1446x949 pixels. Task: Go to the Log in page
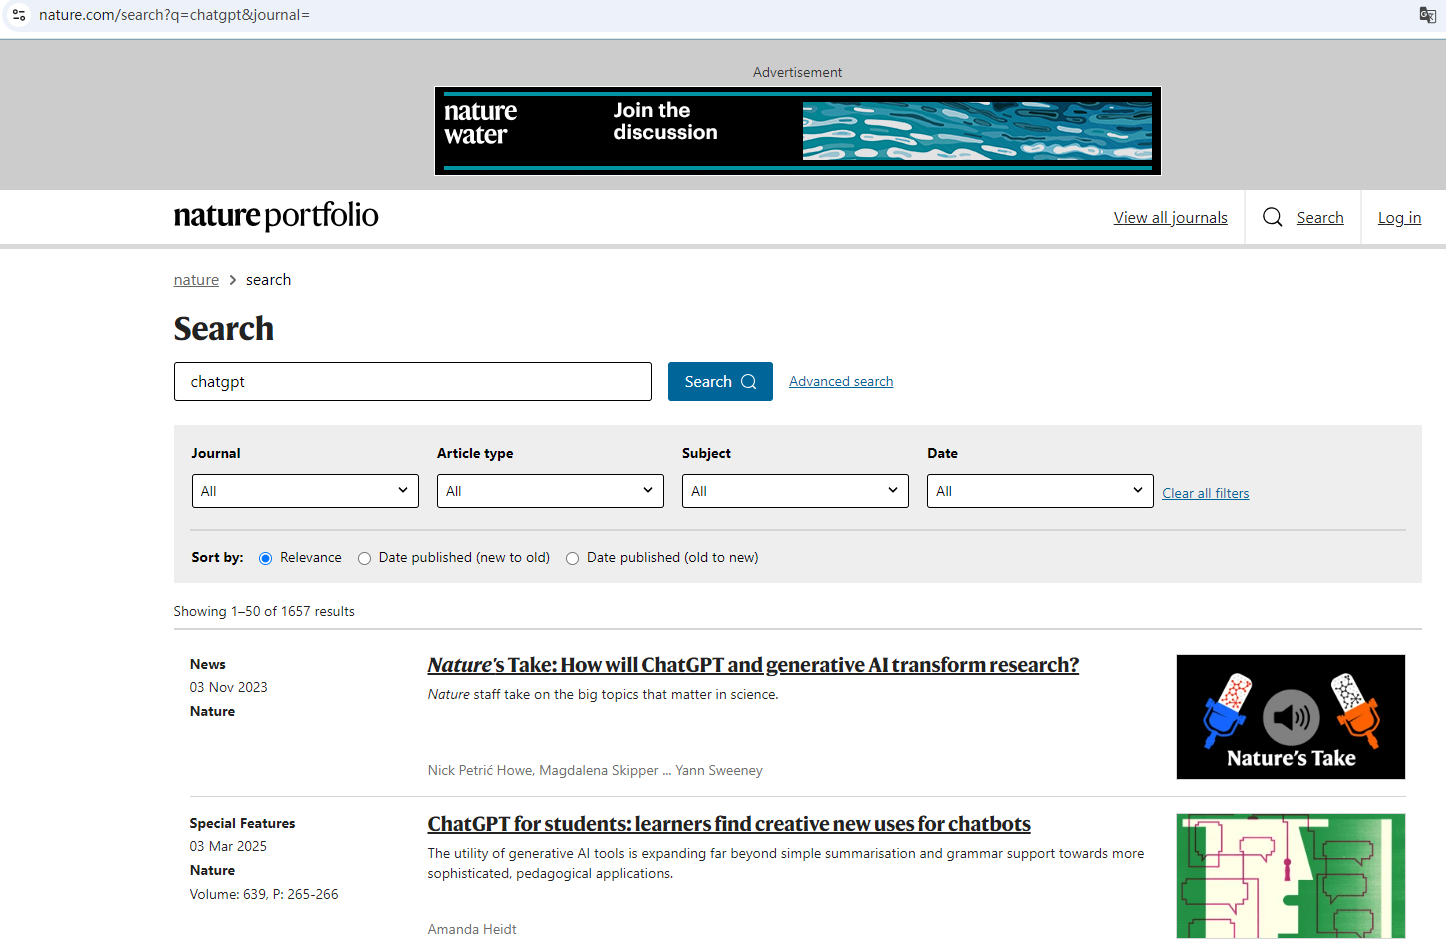[x=1399, y=218]
